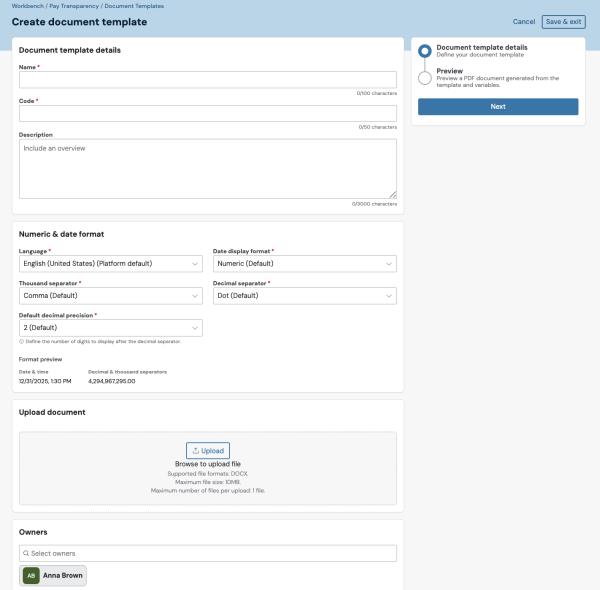Click the AB avatar badge
The height and width of the screenshot is (590, 600).
31,575
